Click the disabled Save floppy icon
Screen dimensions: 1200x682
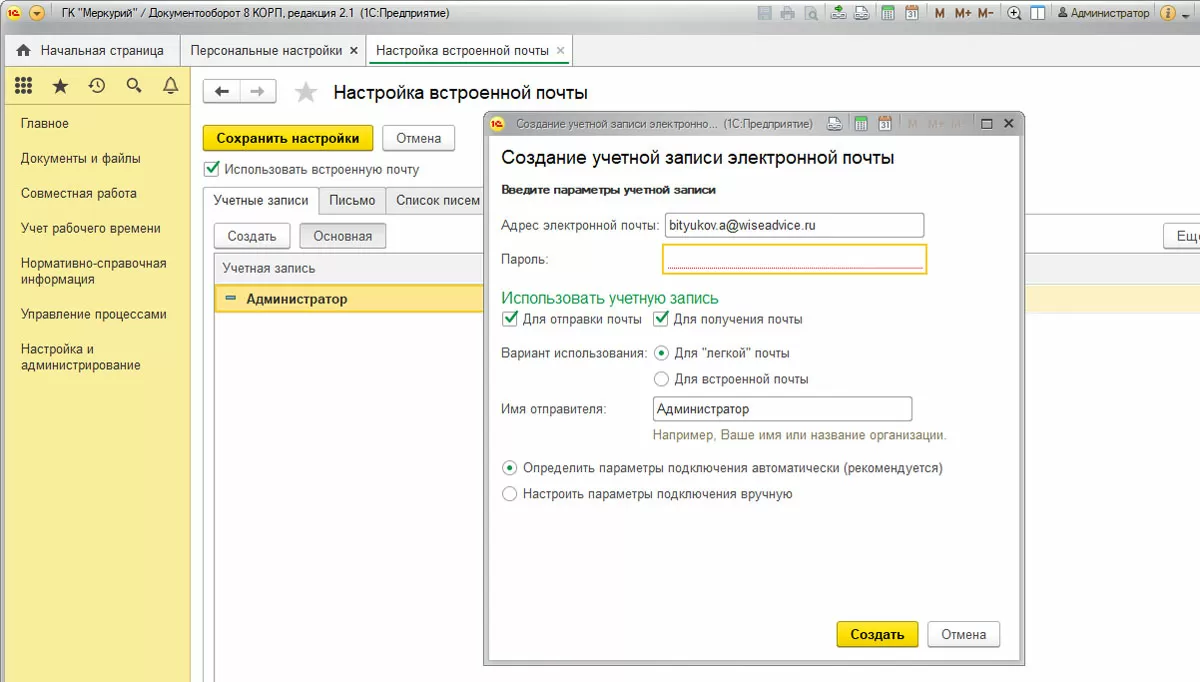(x=765, y=14)
